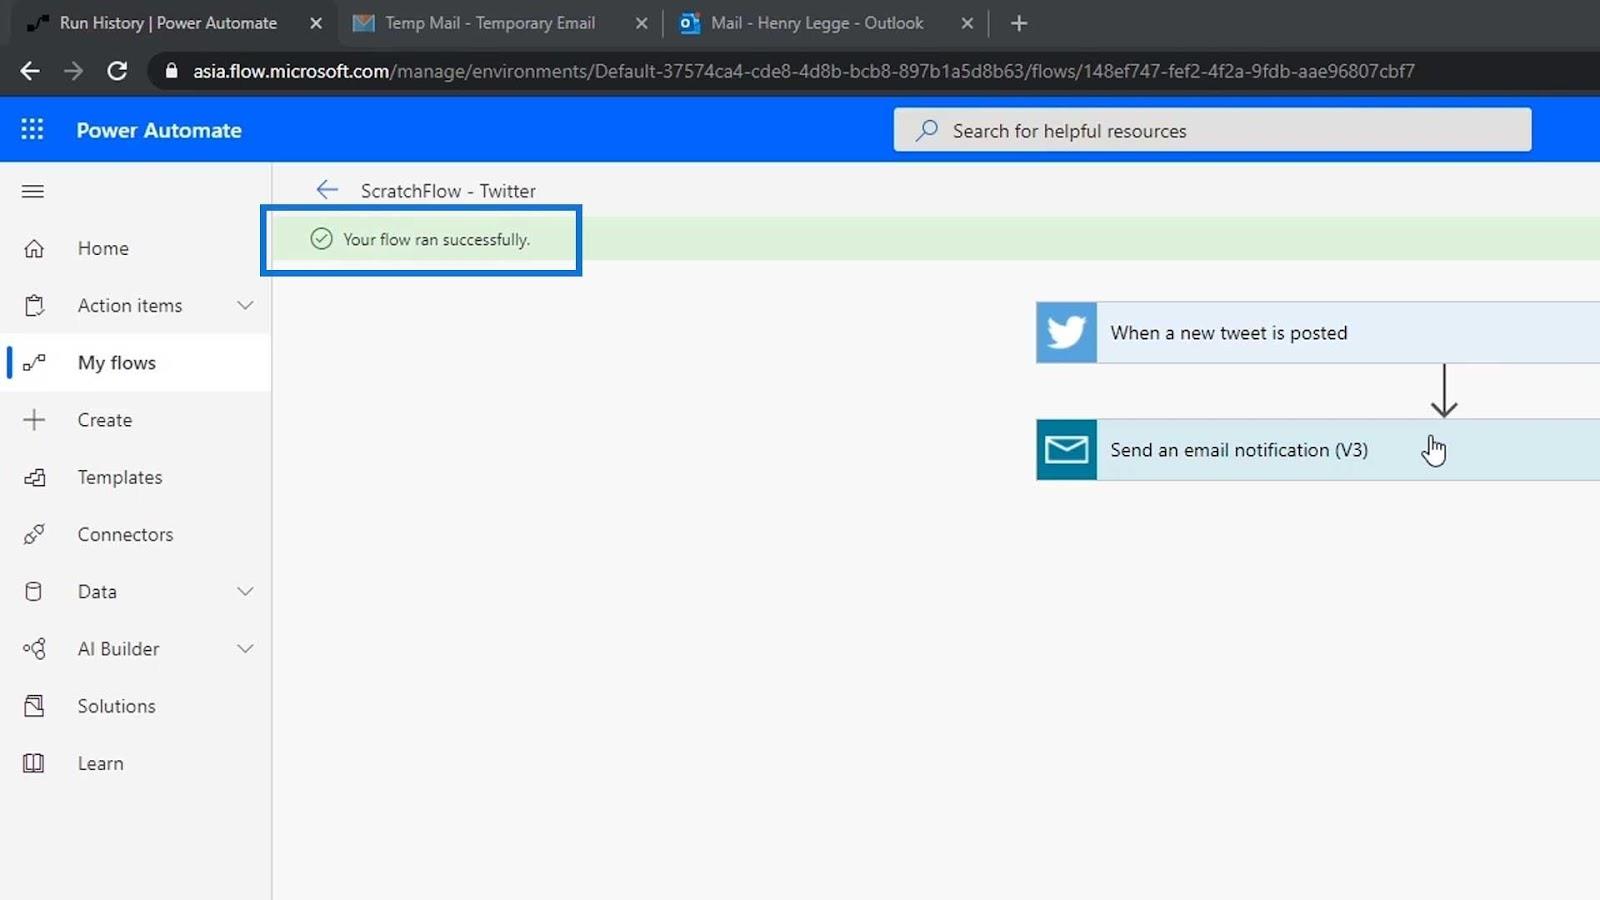Expand the Action items chevron
1600x900 pixels.
[245, 305]
